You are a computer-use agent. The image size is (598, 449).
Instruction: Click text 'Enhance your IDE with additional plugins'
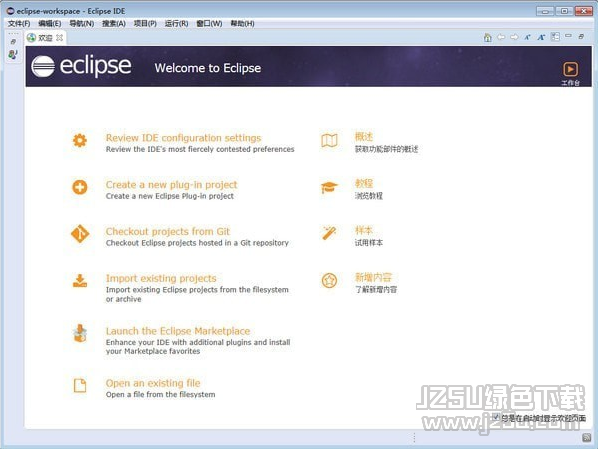tap(178, 343)
